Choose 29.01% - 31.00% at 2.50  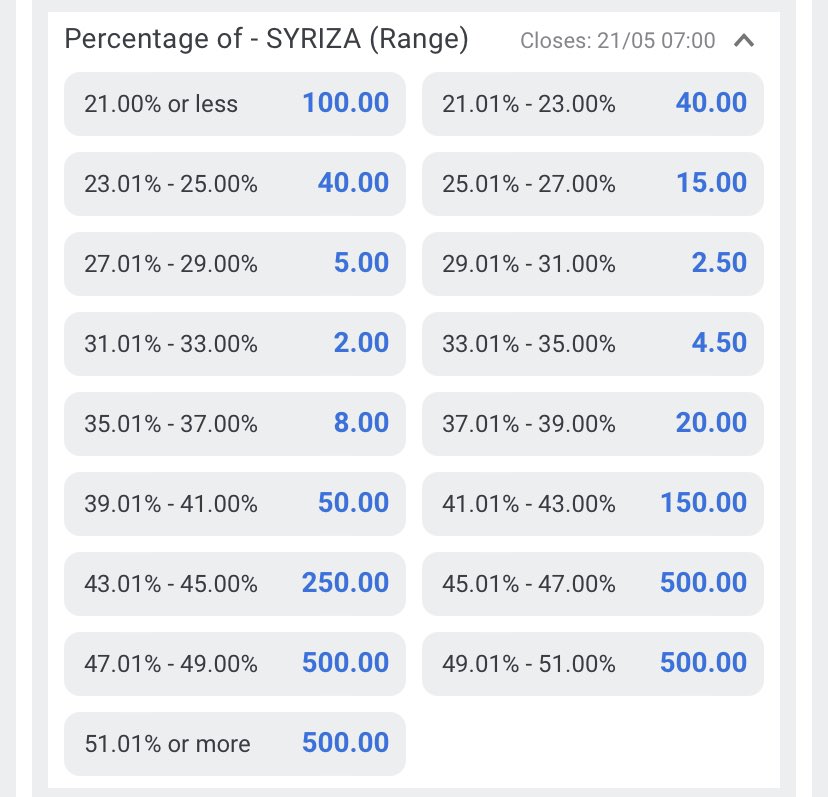[593, 263]
